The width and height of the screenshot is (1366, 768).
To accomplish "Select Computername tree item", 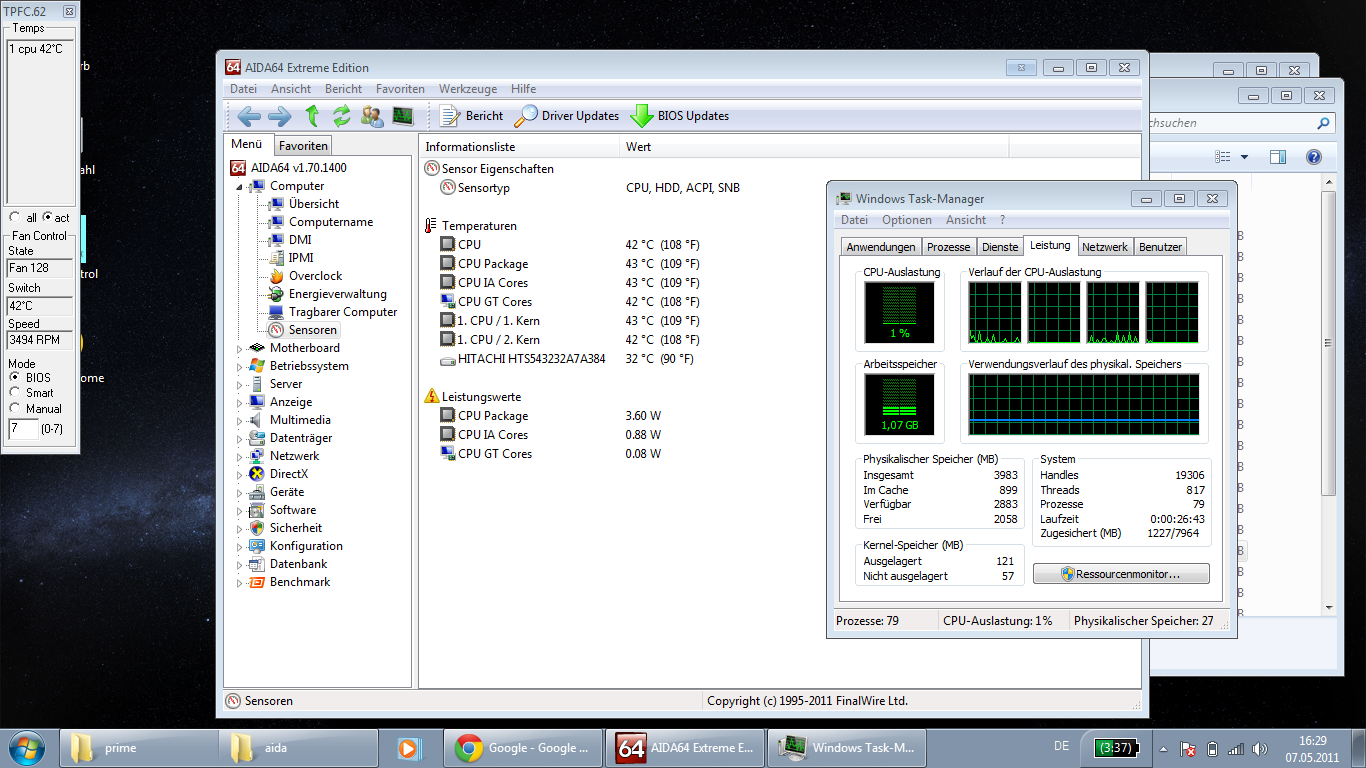I will click(x=331, y=222).
